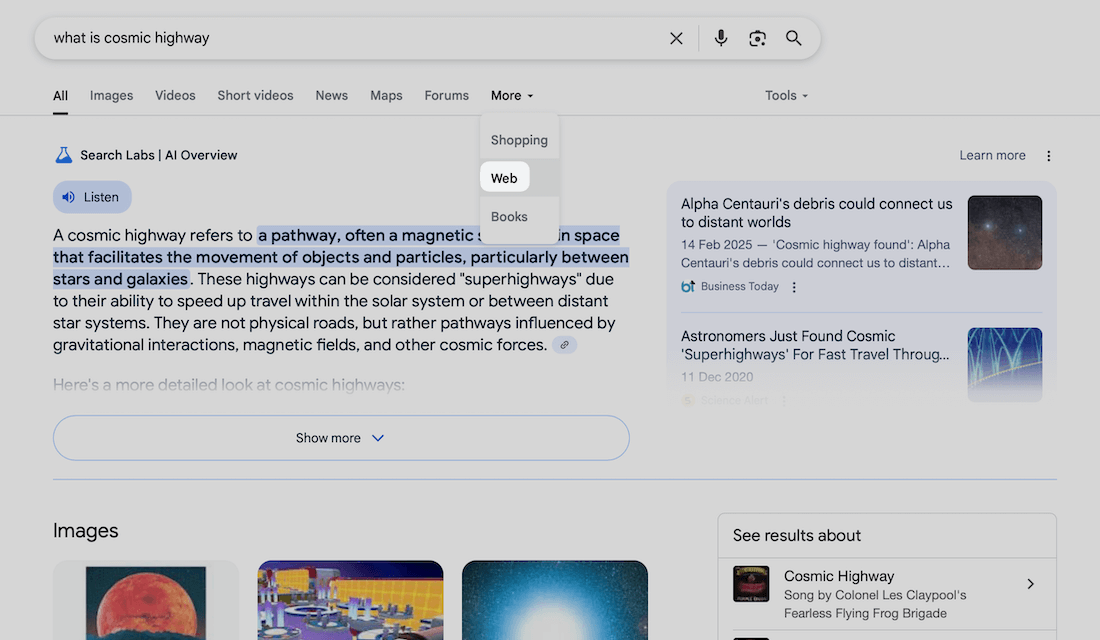Click the magnifying glass search icon
The width and height of the screenshot is (1100, 640).
coord(793,38)
